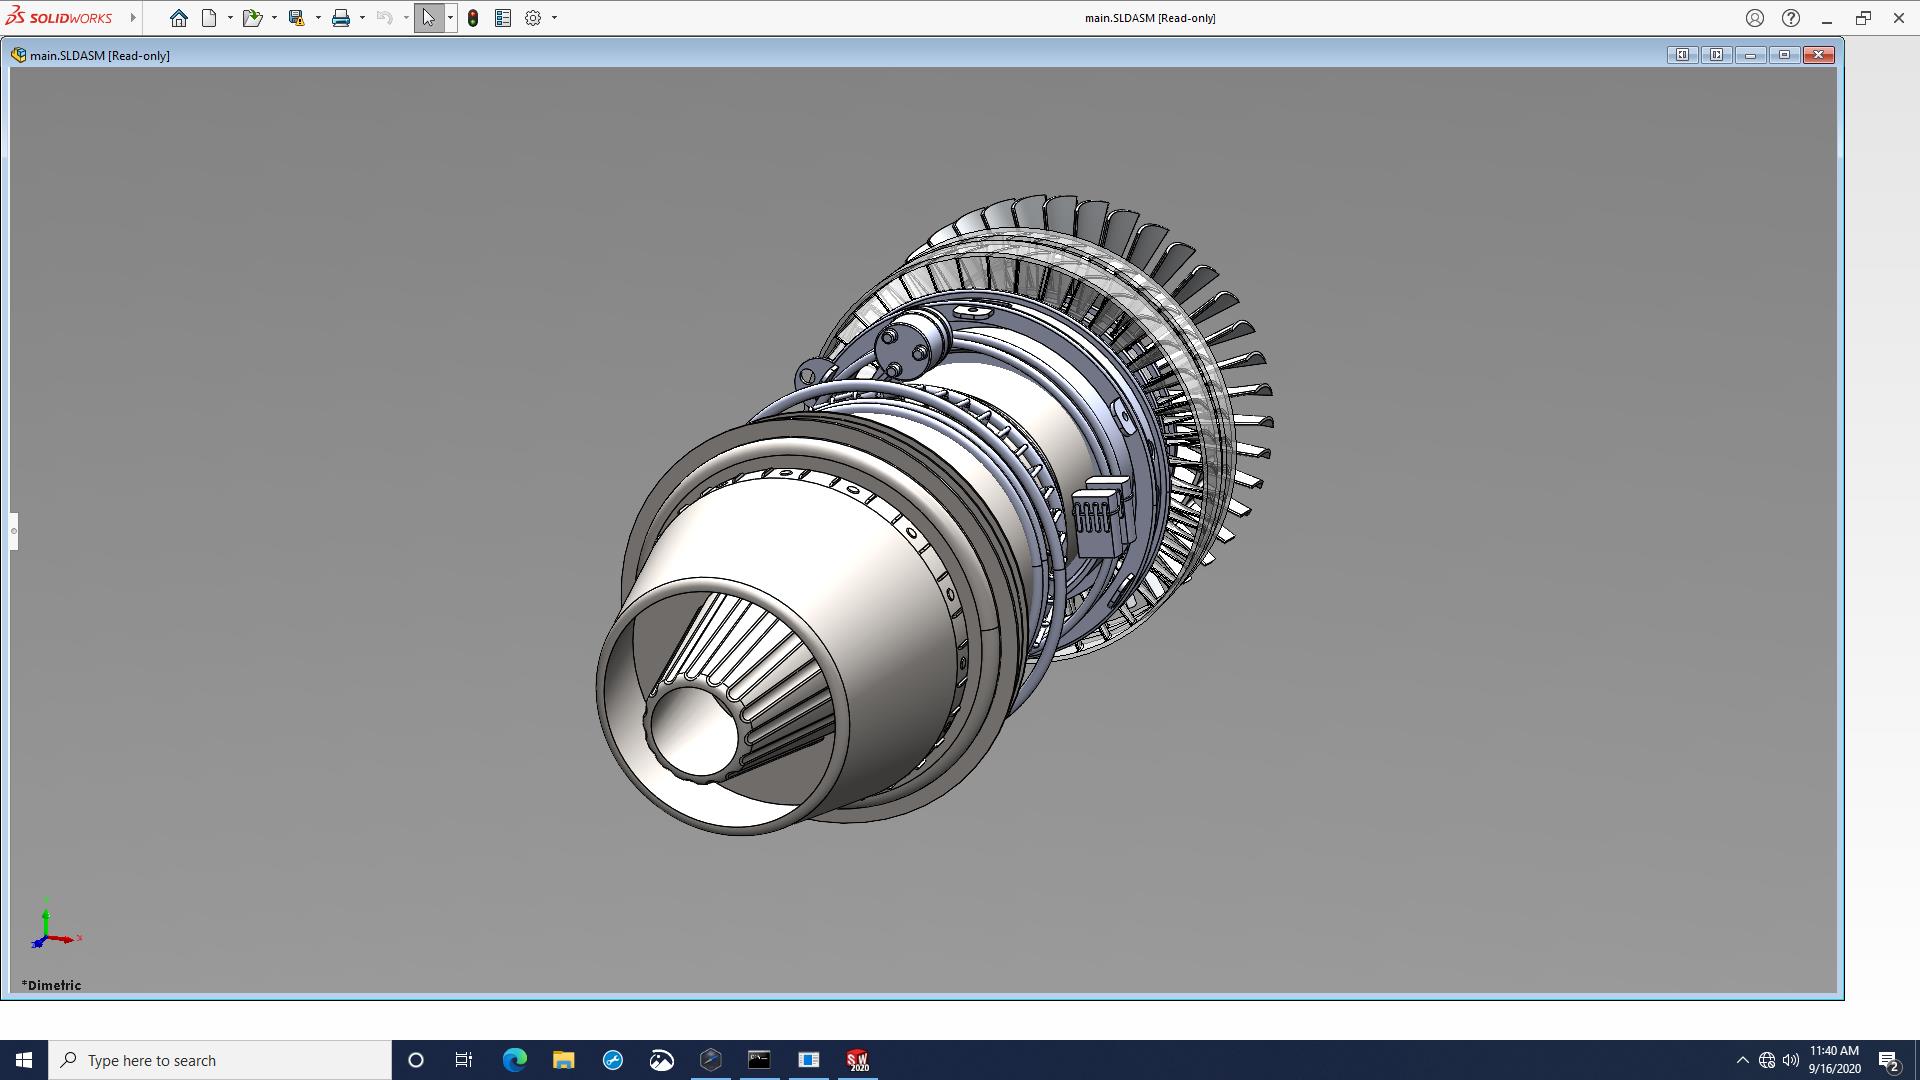Click the Print icon
This screenshot has width=1920, height=1080.
tap(341, 18)
